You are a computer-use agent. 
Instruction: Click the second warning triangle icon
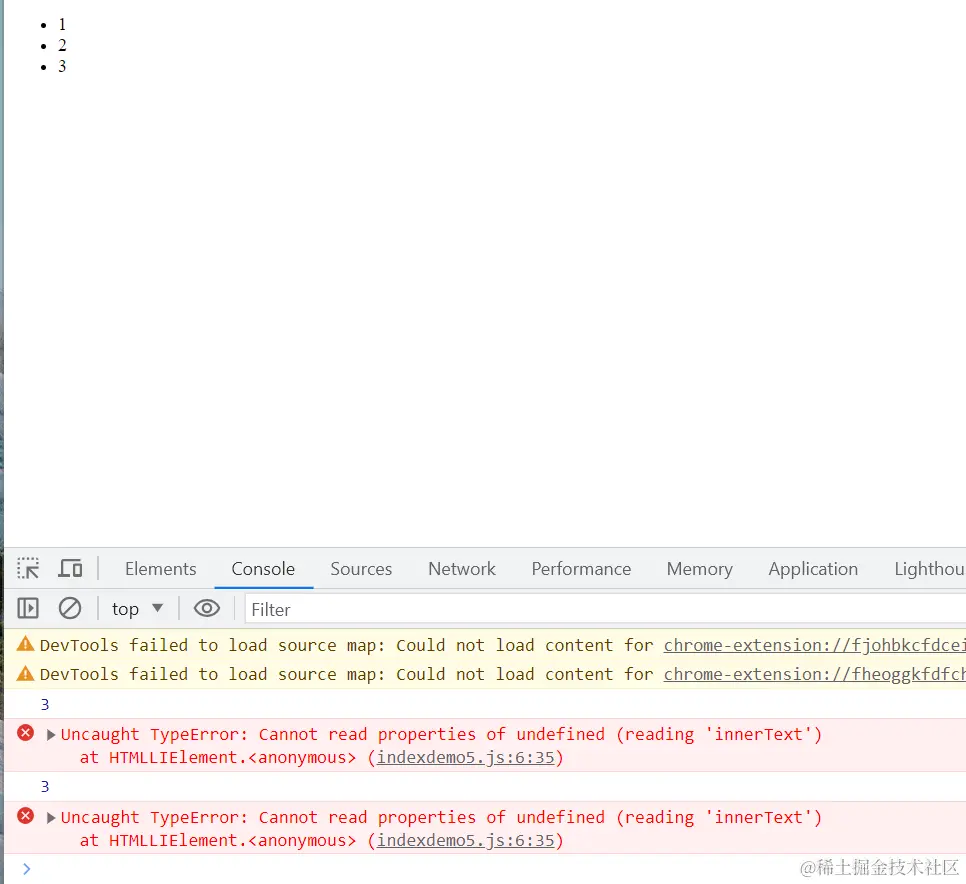click(x=25, y=673)
